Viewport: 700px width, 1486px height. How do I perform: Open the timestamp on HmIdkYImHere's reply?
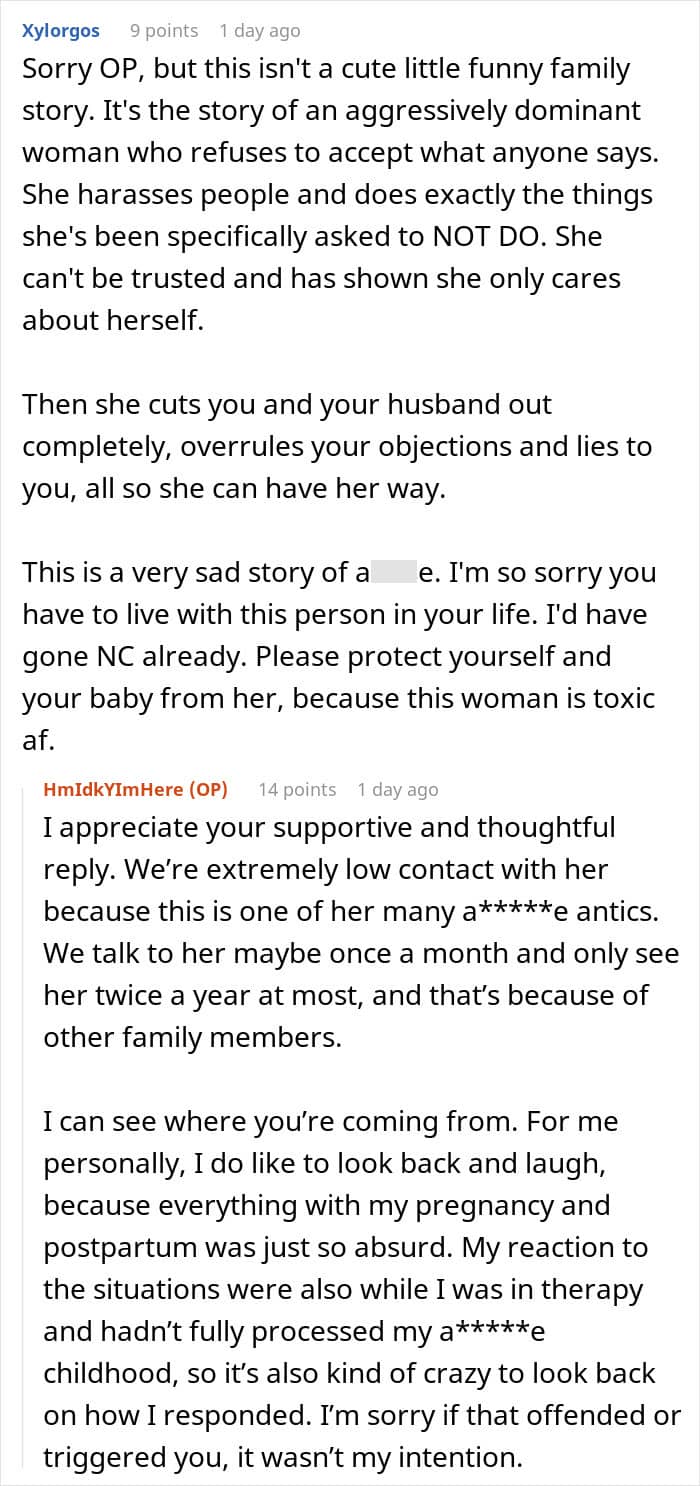coord(398,789)
